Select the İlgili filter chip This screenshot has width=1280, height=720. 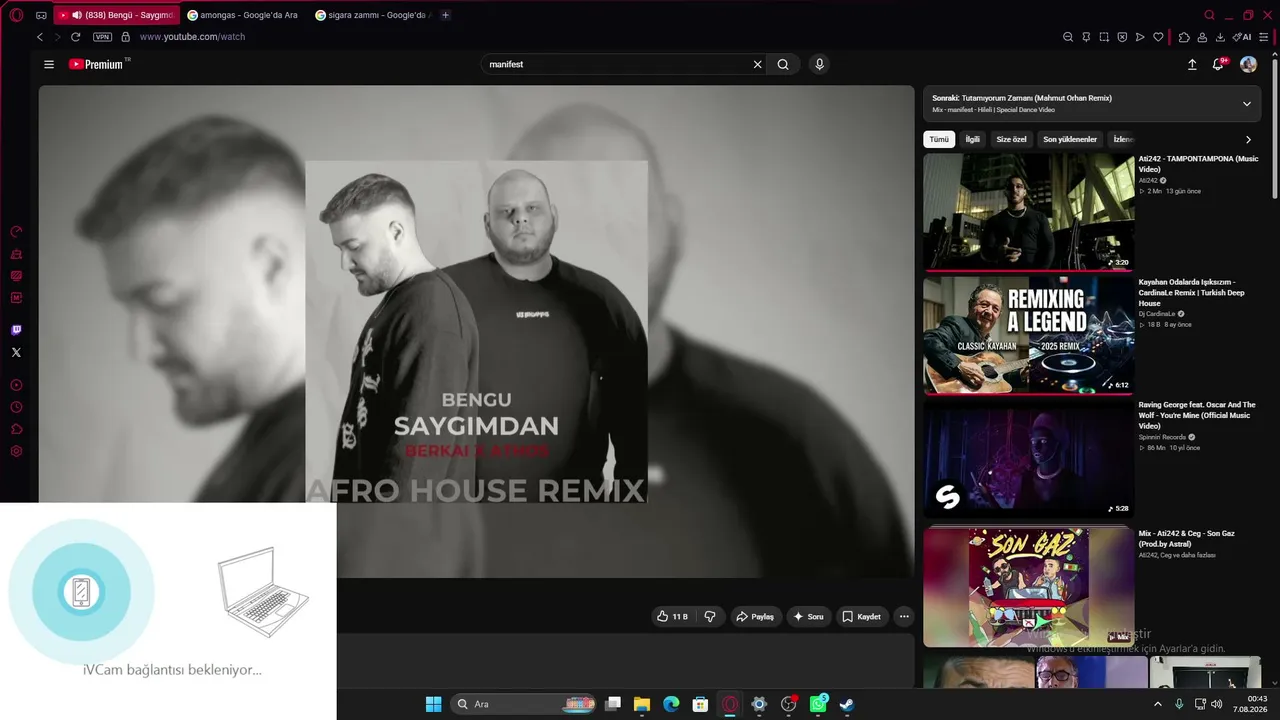click(x=972, y=140)
